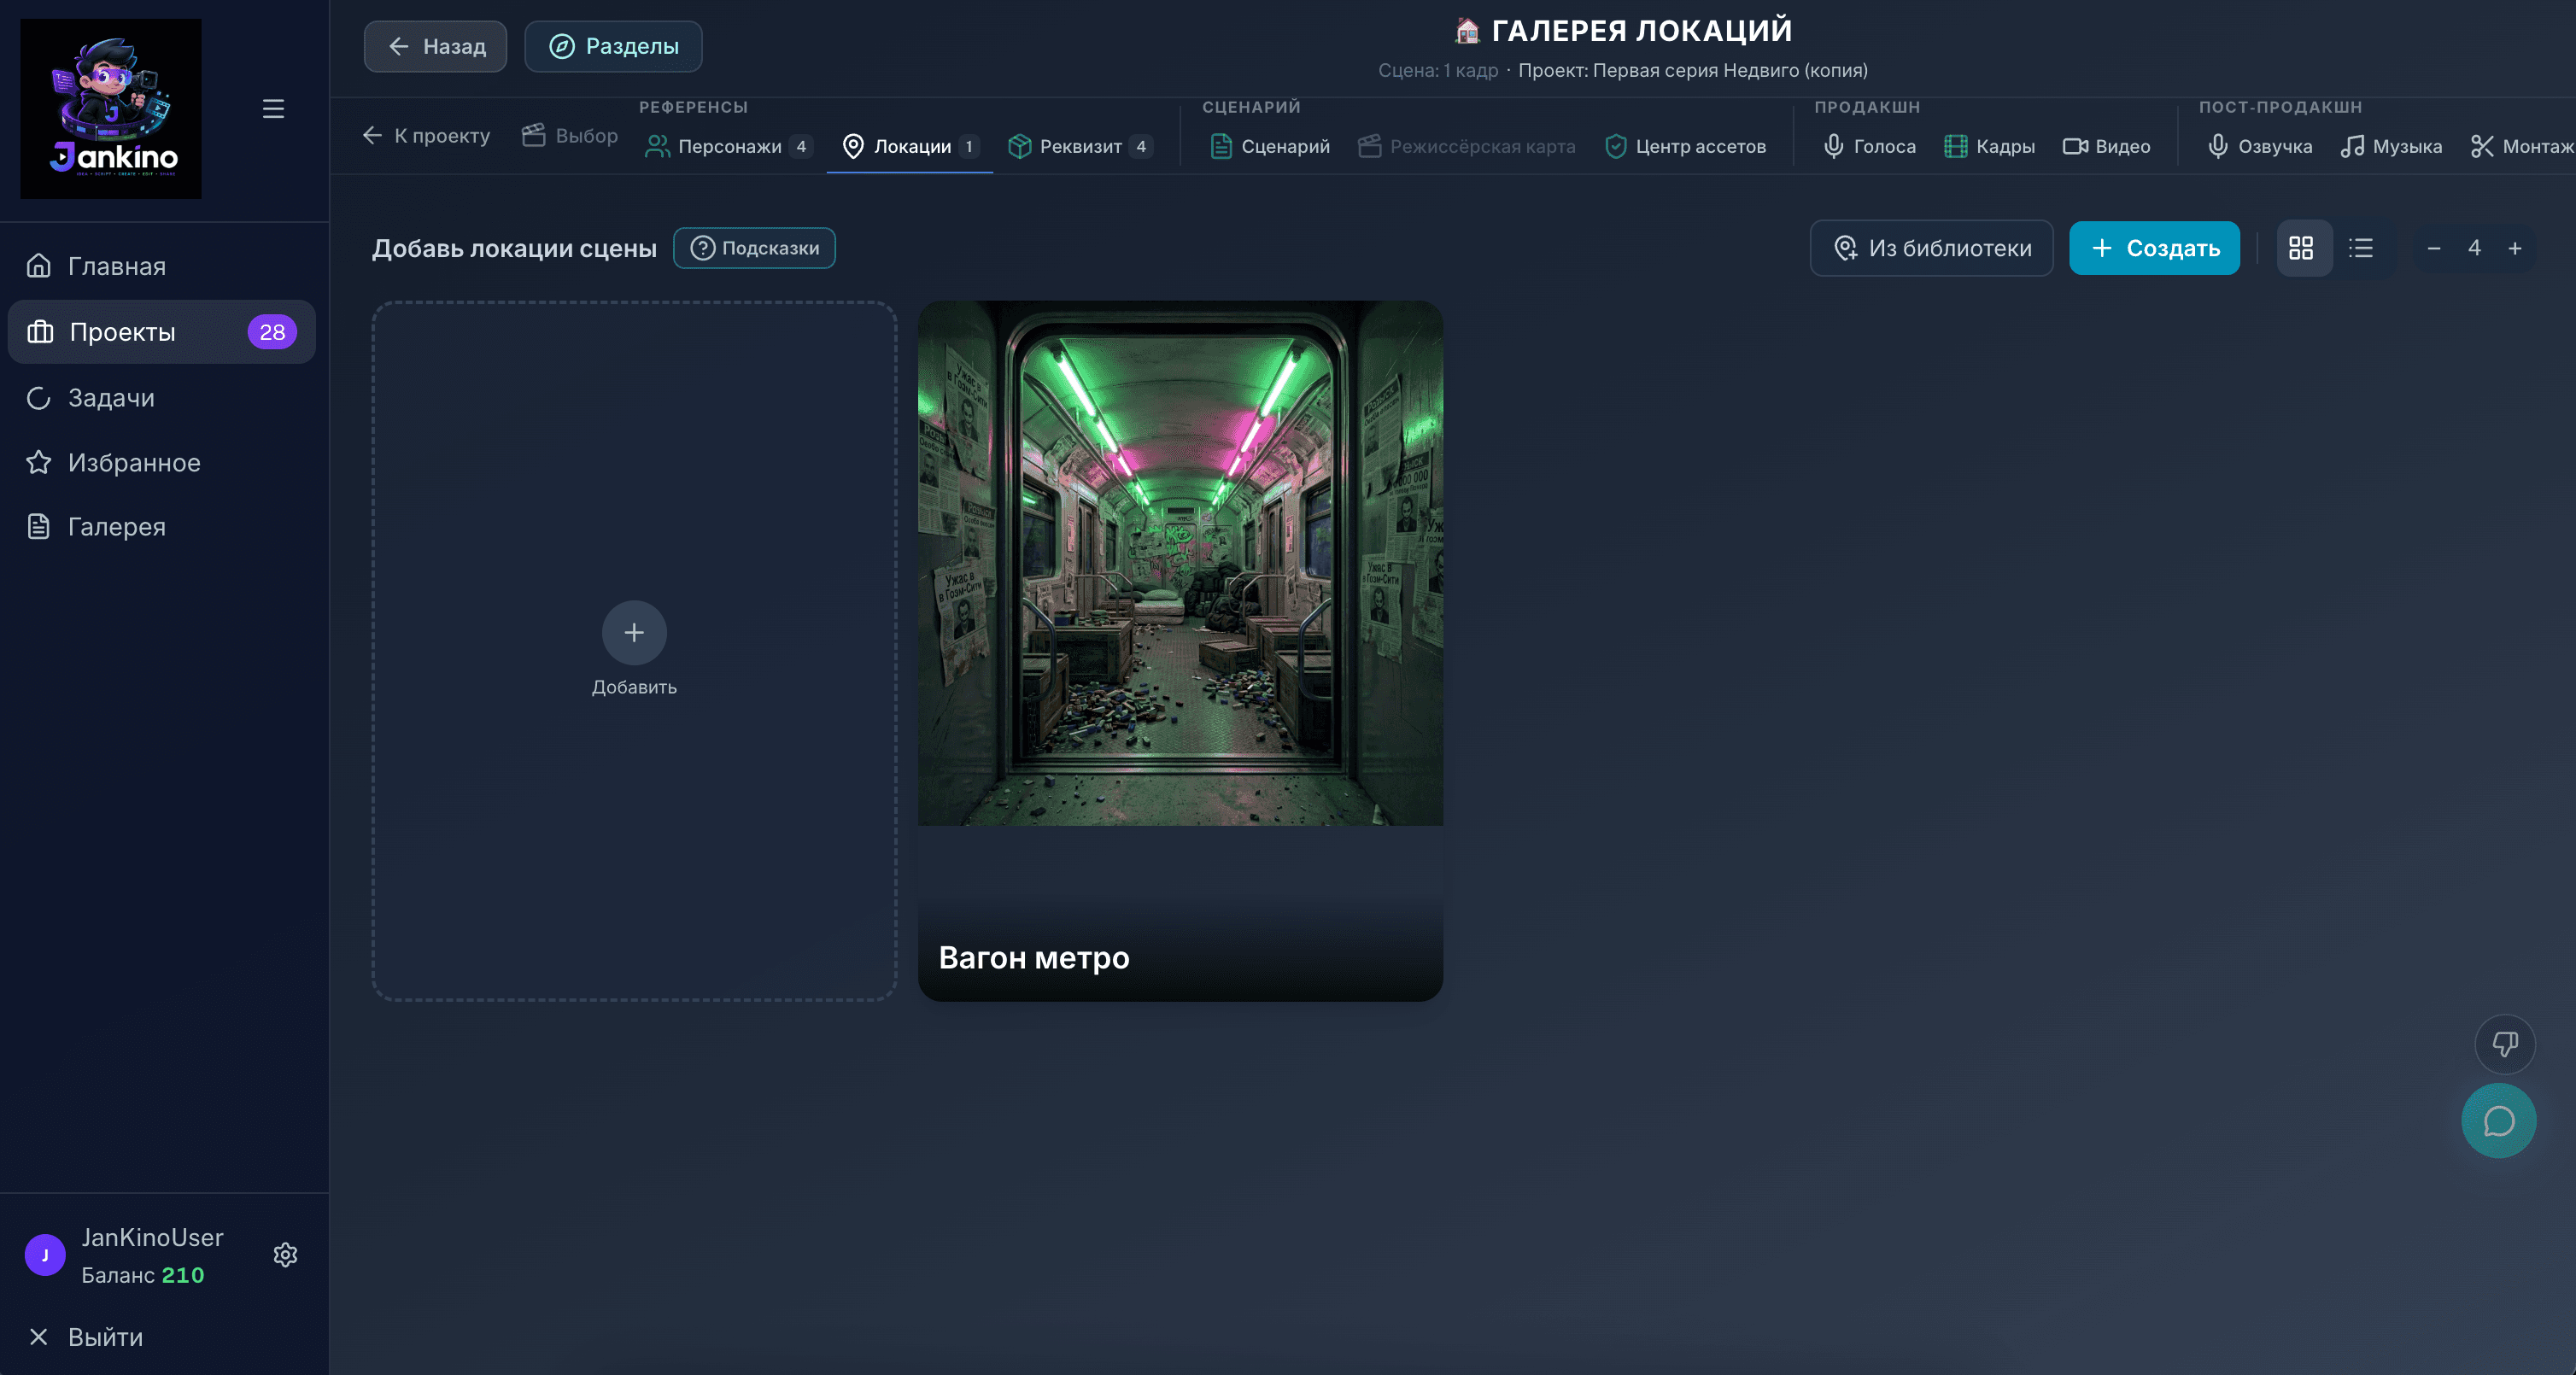
Task: Send negative feedback via thumbs-down icon
Action: coord(2504,1044)
